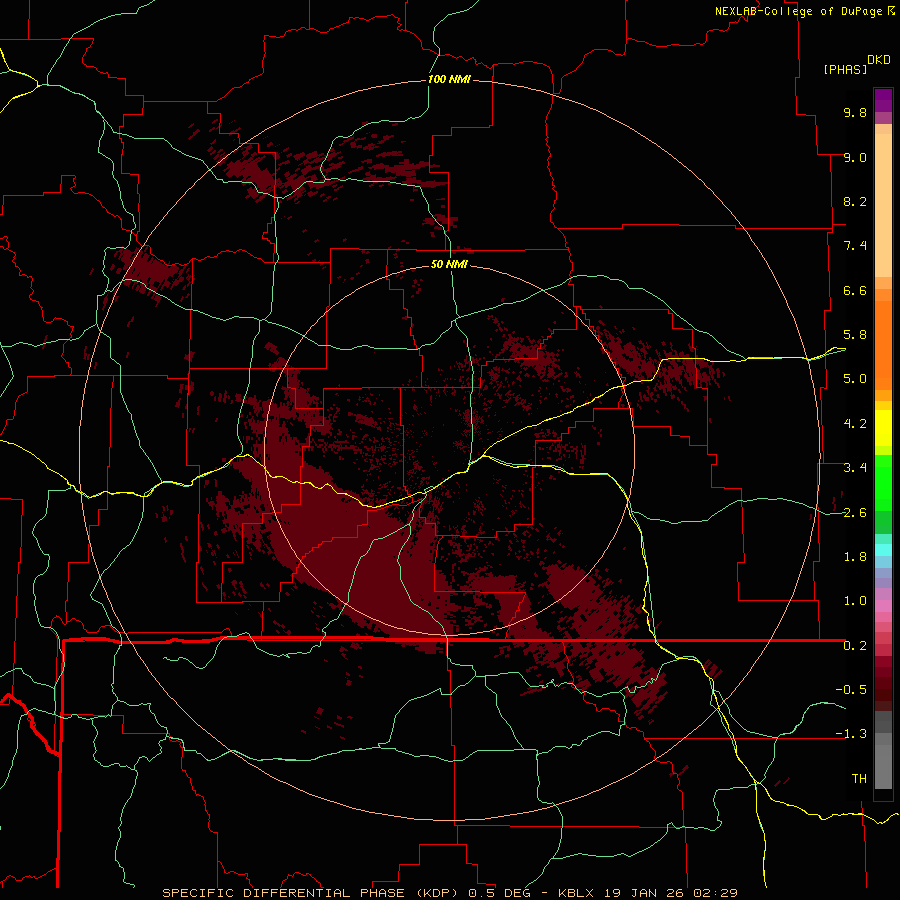Click the 6.6 legend value
The image size is (900, 900).
coord(855,290)
